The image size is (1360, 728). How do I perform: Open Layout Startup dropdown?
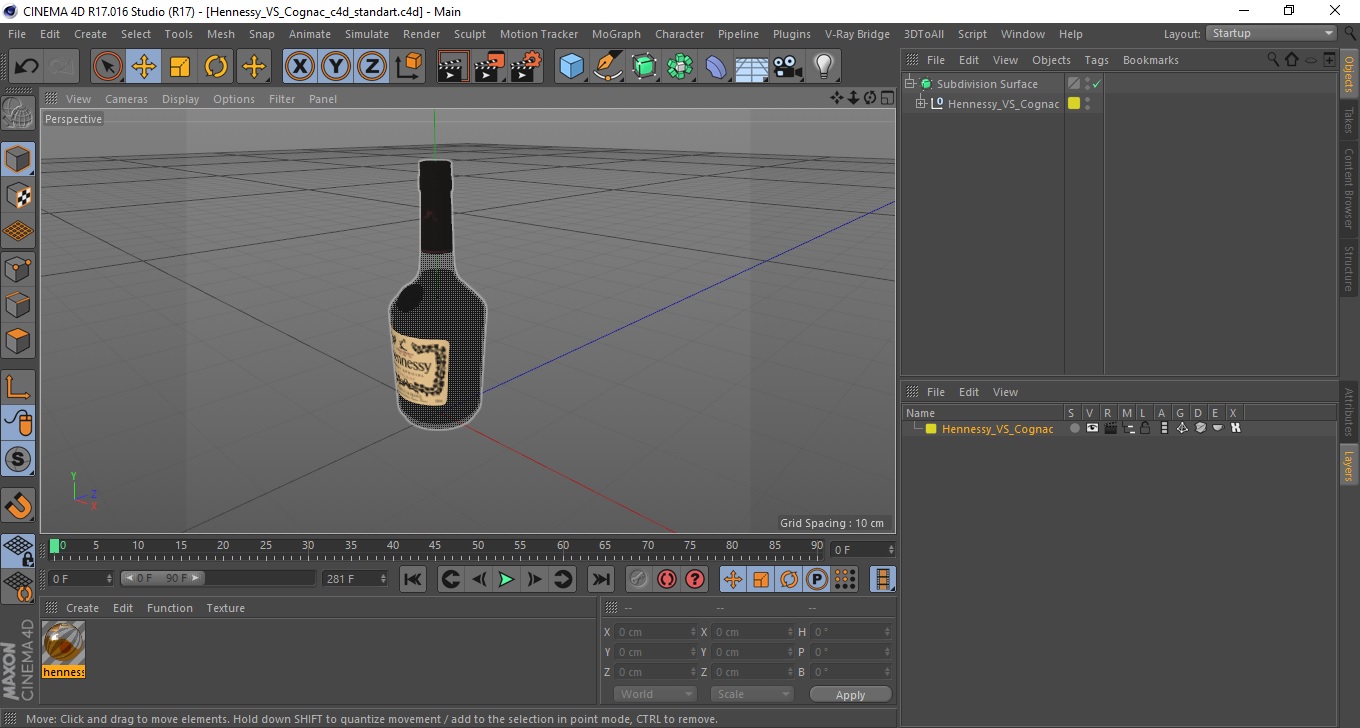pyautogui.click(x=1272, y=33)
